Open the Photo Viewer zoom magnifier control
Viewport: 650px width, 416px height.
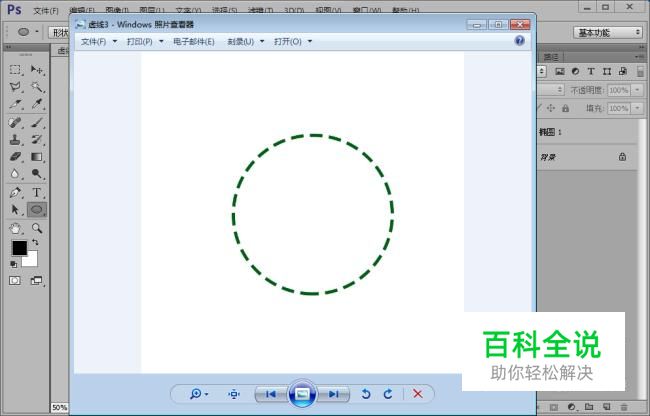[x=199, y=394]
